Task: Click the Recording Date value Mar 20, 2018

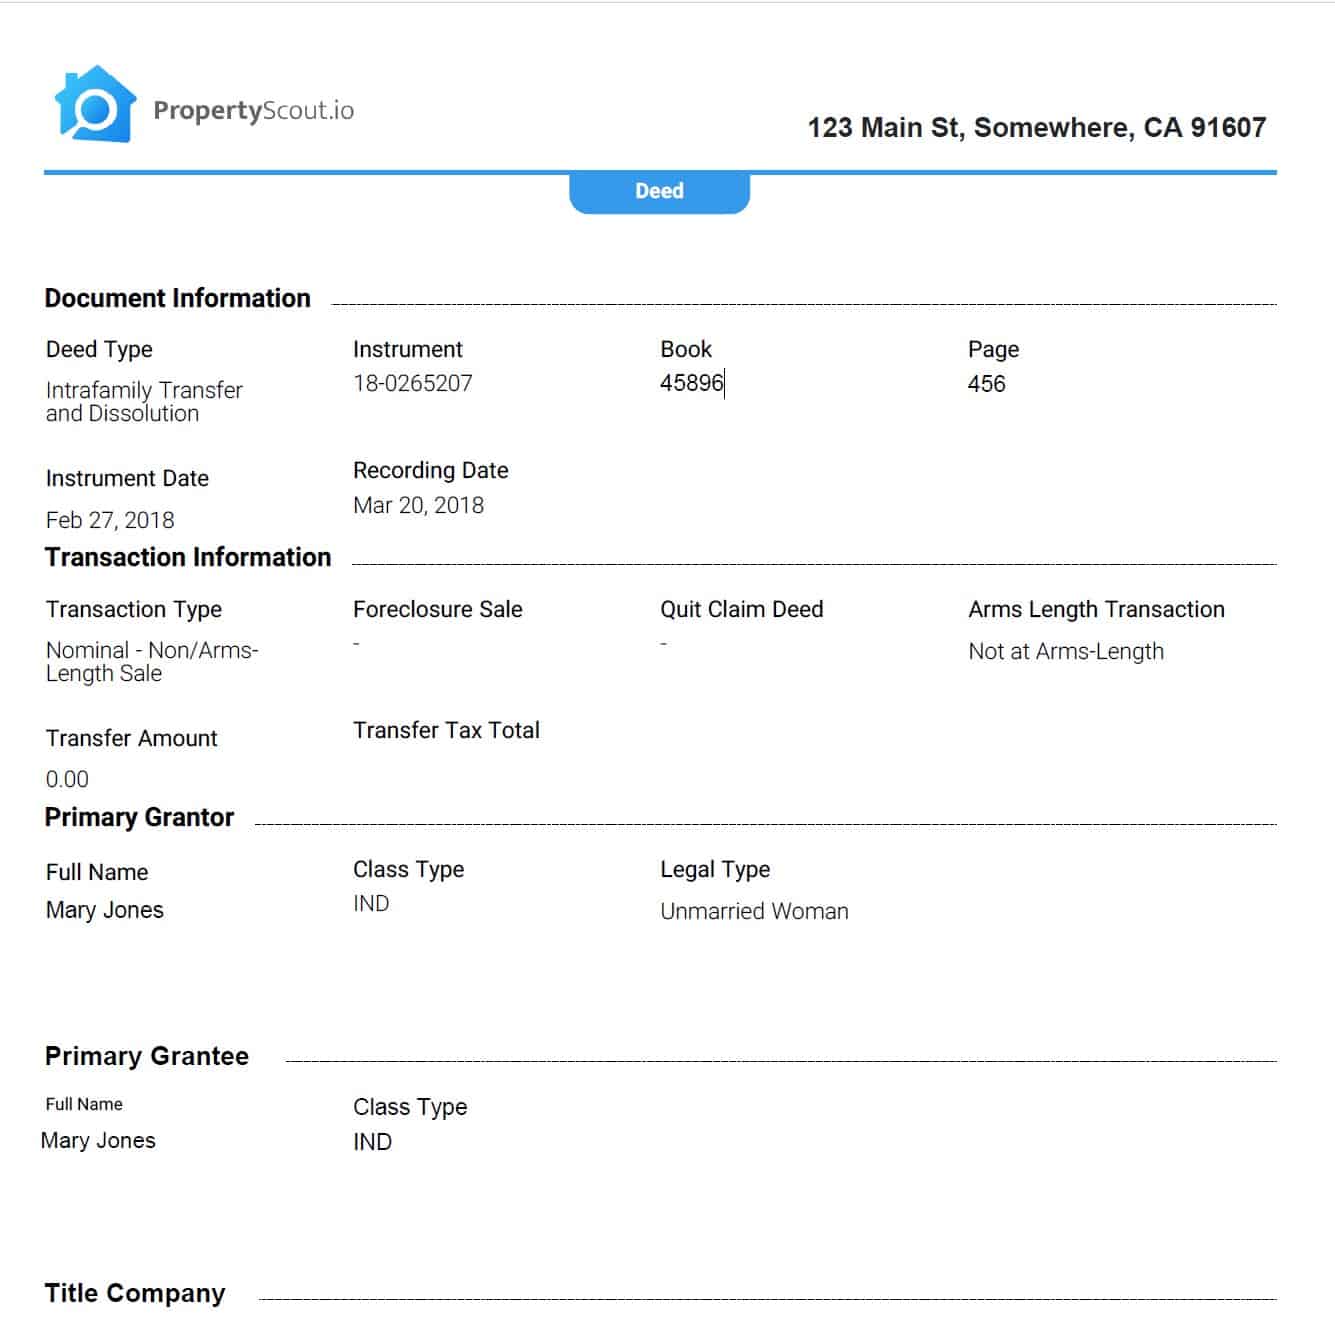Action: click(x=418, y=506)
